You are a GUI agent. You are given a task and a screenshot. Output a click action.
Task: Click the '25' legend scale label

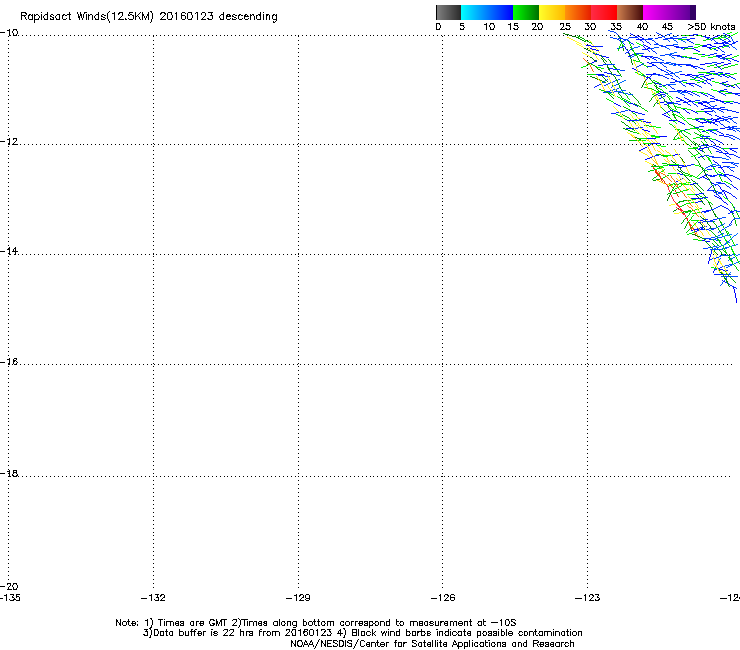tap(565, 27)
